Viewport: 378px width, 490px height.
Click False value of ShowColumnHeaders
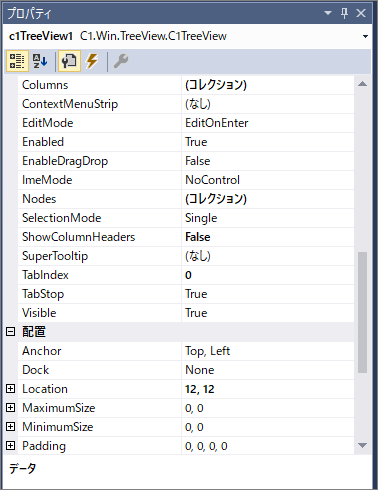[198, 237]
